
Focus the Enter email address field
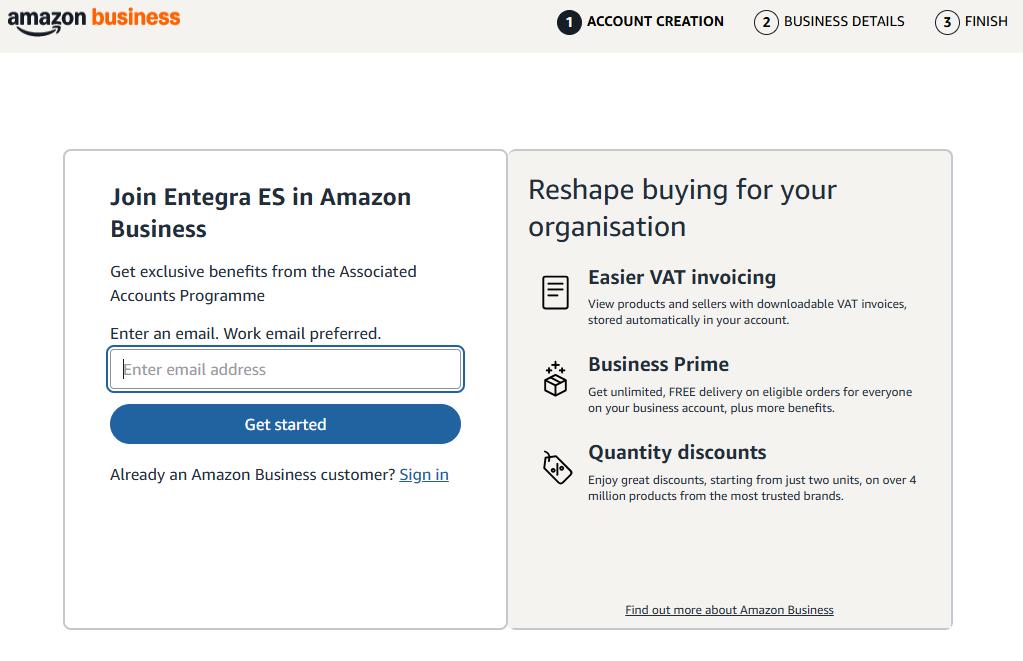tap(285, 369)
